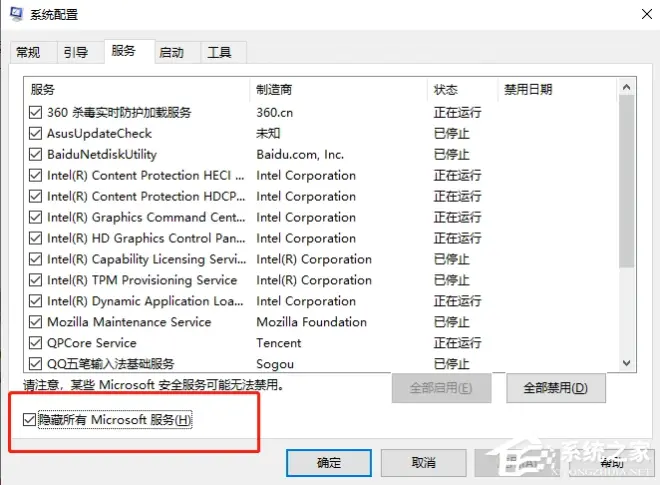Click the scrollbar up arrow
This screenshot has height=485, width=660.
(626, 87)
